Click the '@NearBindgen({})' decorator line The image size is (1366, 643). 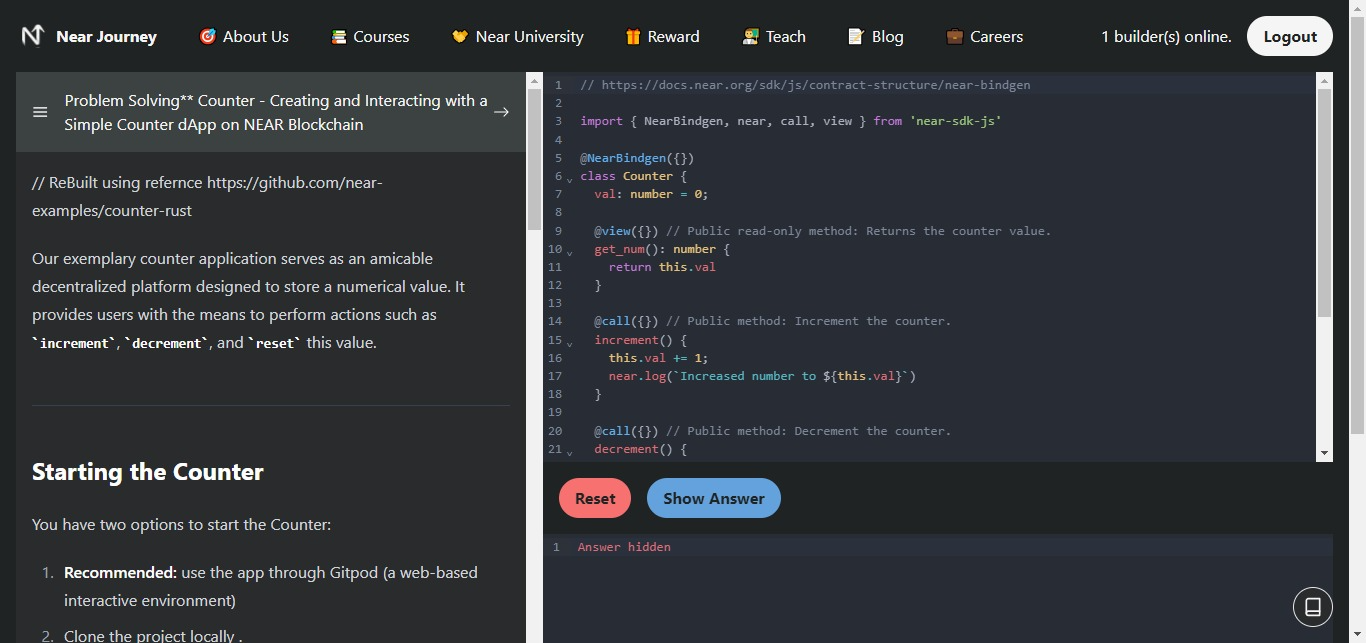[x=637, y=158]
